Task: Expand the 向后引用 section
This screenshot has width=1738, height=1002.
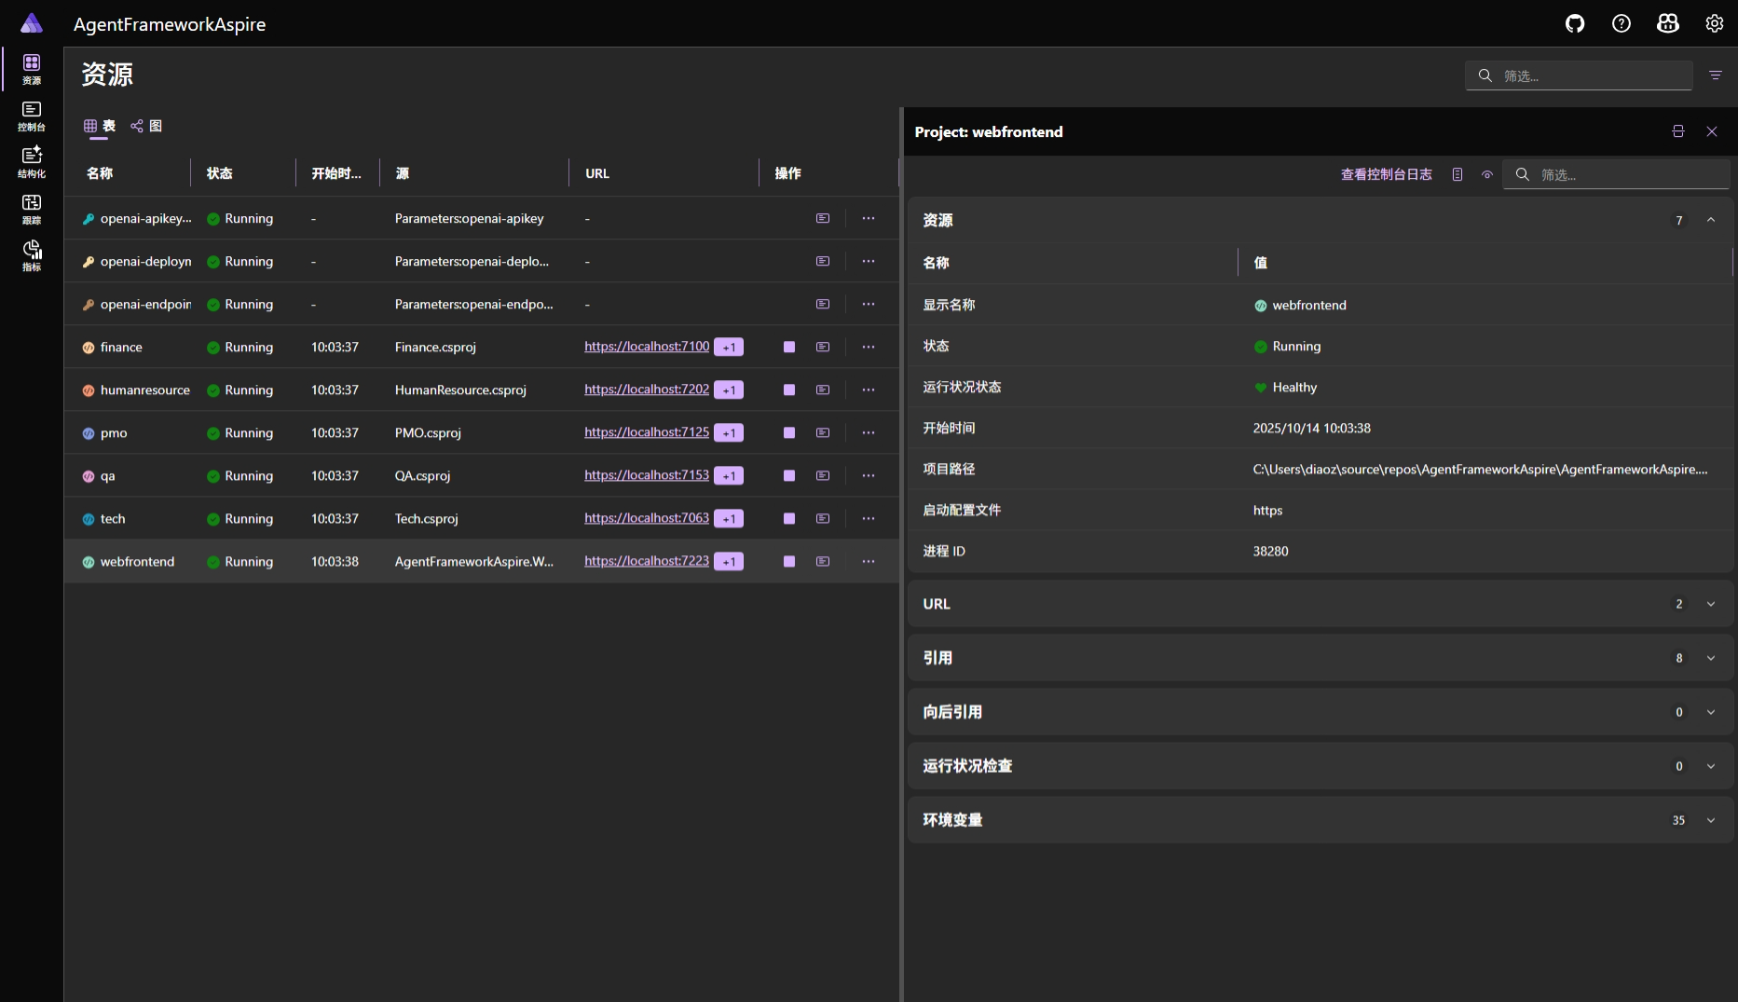Action: point(1711,712)
